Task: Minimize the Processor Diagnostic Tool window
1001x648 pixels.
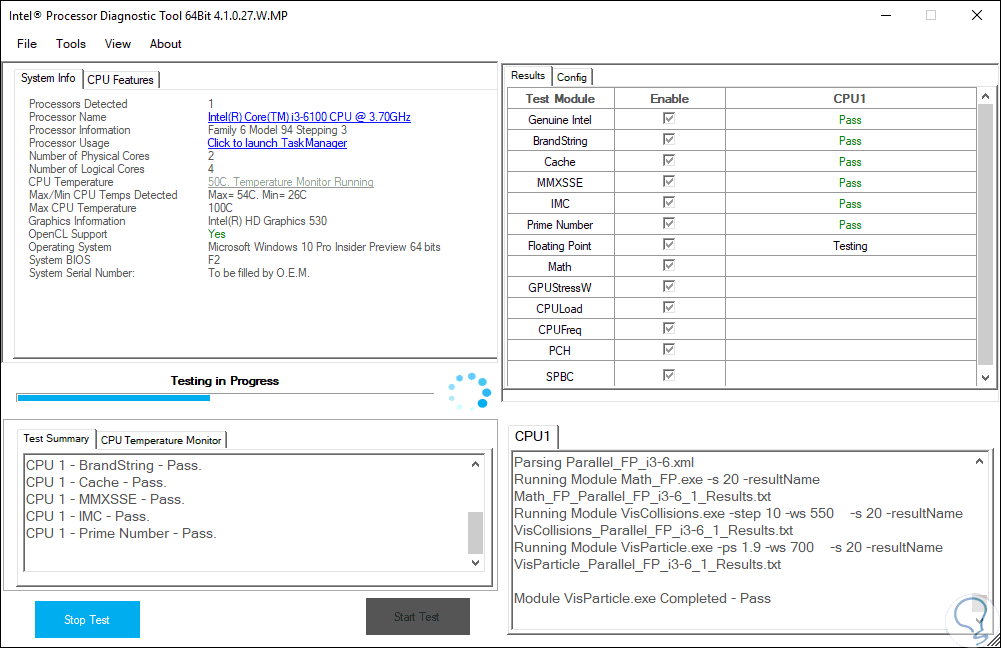Action: (x=885, y=15)
